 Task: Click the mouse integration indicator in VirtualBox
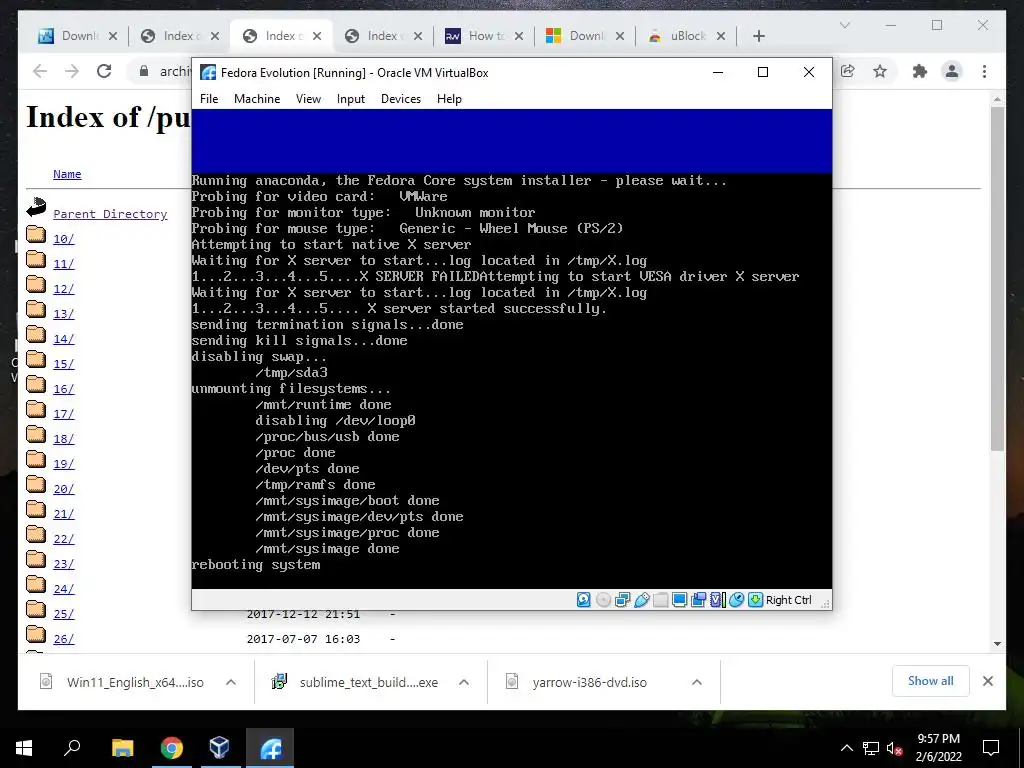[736, 600]
